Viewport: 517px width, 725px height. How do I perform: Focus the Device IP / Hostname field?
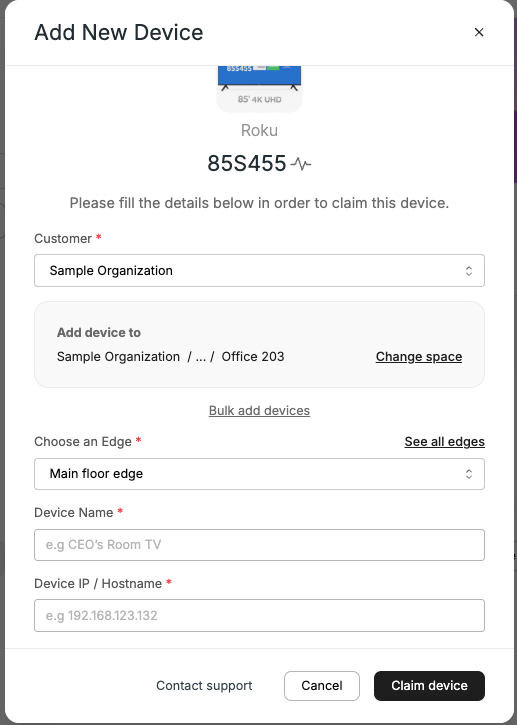click(x=259, y=615)
